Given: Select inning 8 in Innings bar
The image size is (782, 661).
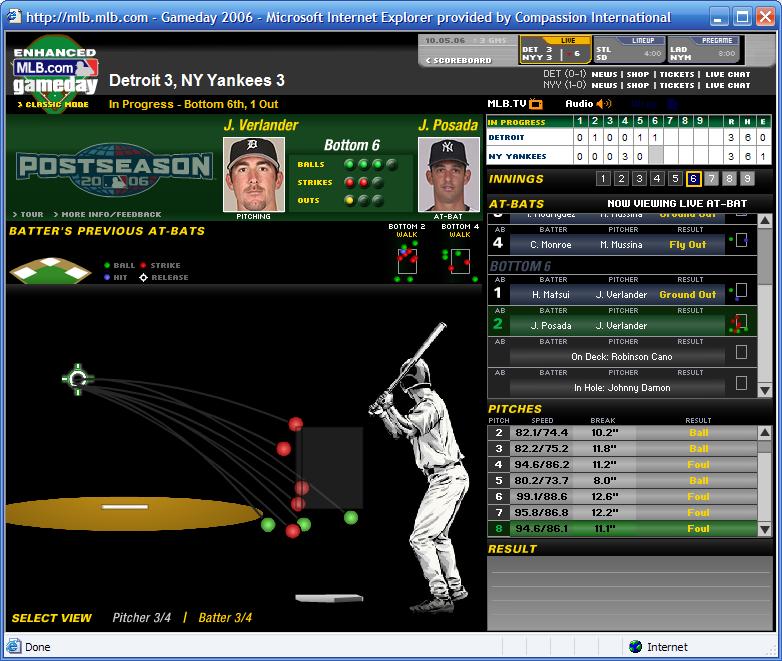Looking at the screenshot, I should point(729,179).
